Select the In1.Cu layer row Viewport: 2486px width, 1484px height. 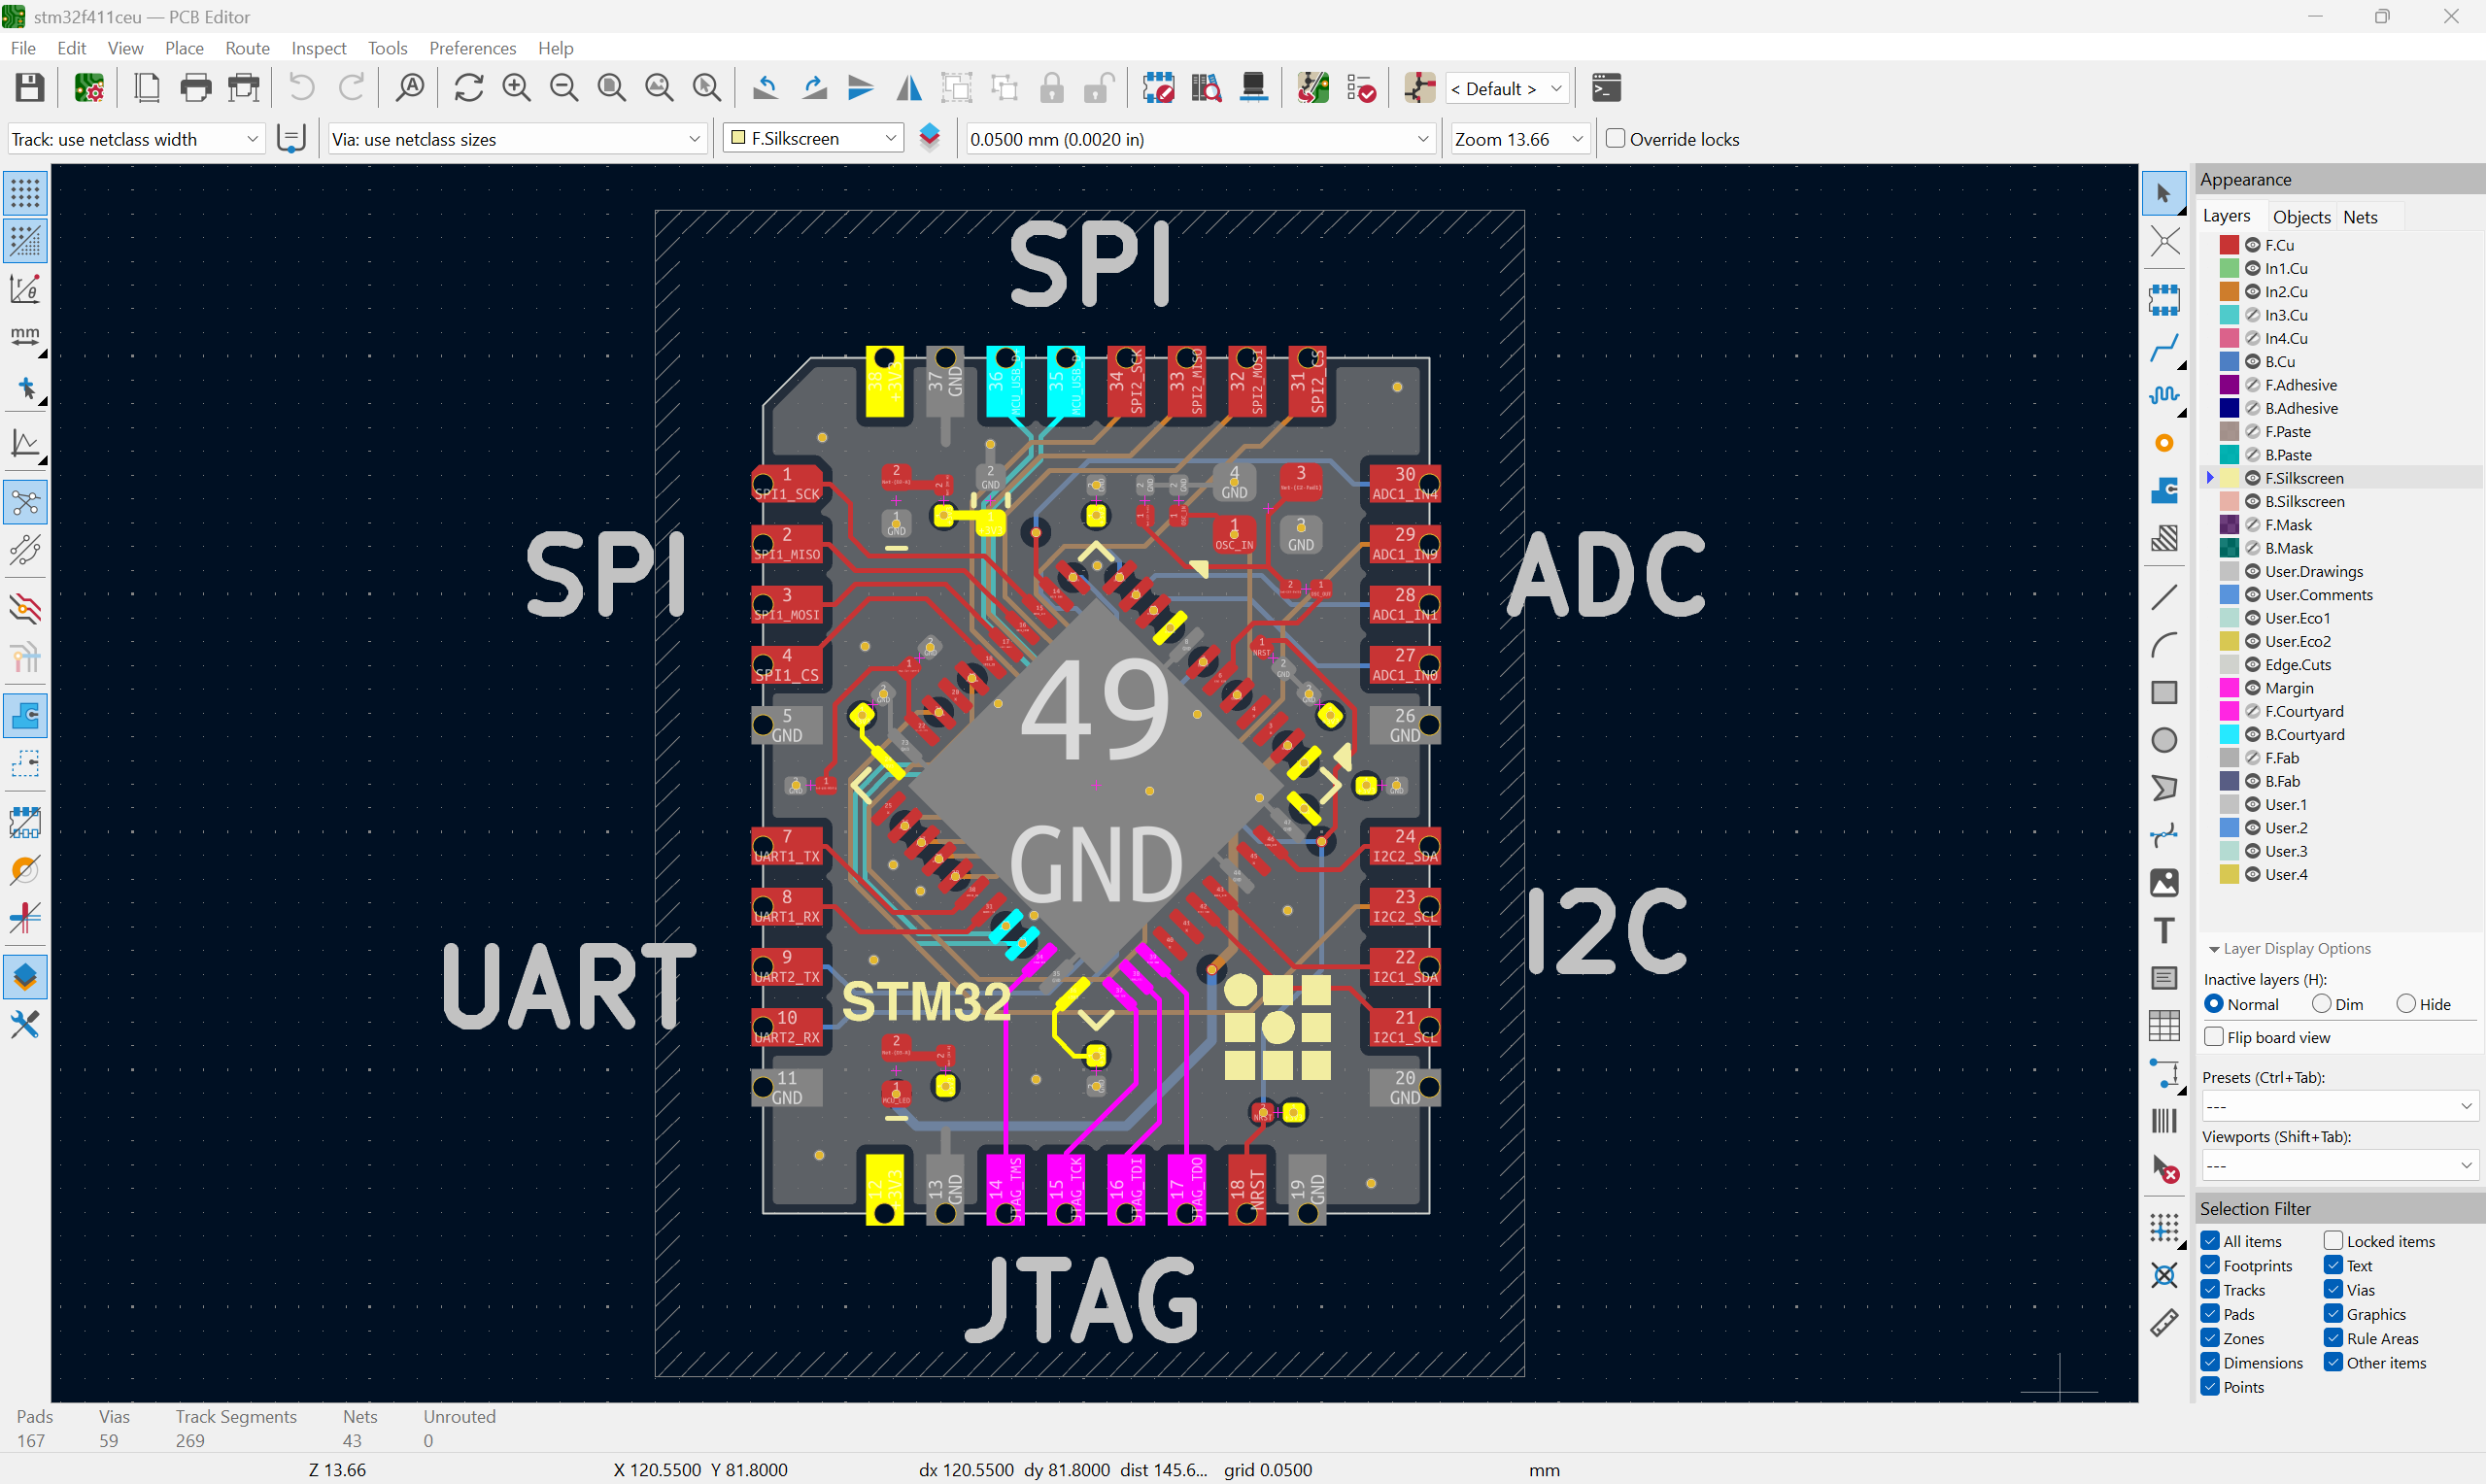click(2340, 268)
